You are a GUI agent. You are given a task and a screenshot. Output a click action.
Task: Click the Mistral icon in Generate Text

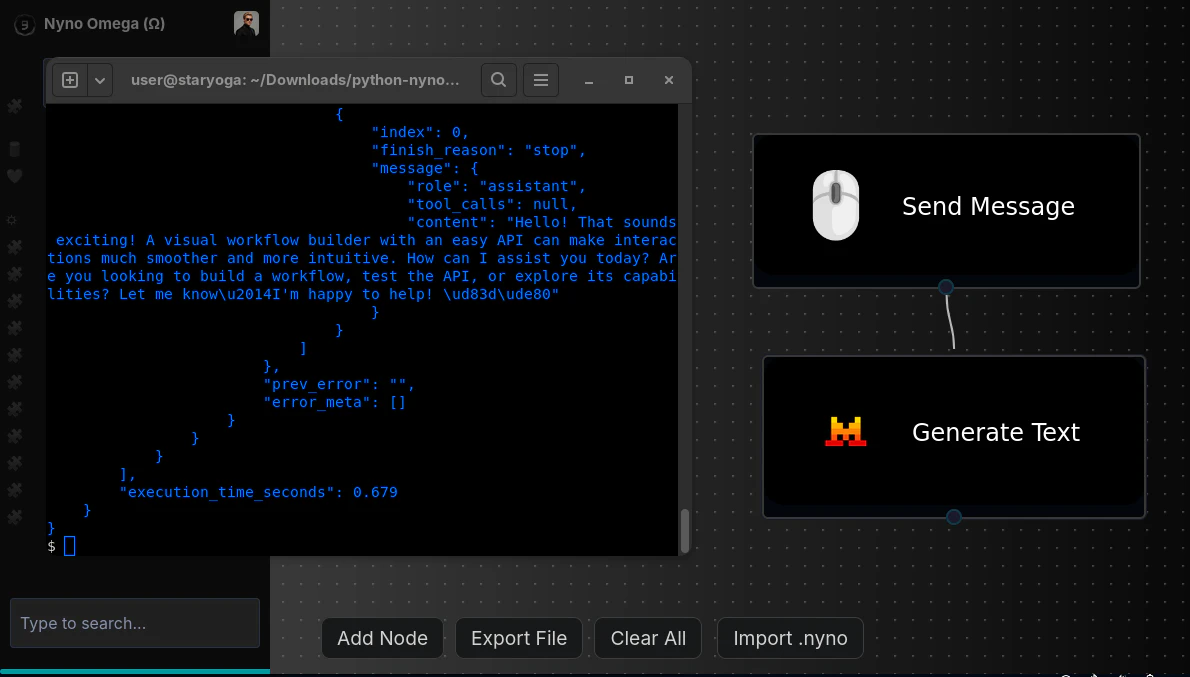point(845,432)
